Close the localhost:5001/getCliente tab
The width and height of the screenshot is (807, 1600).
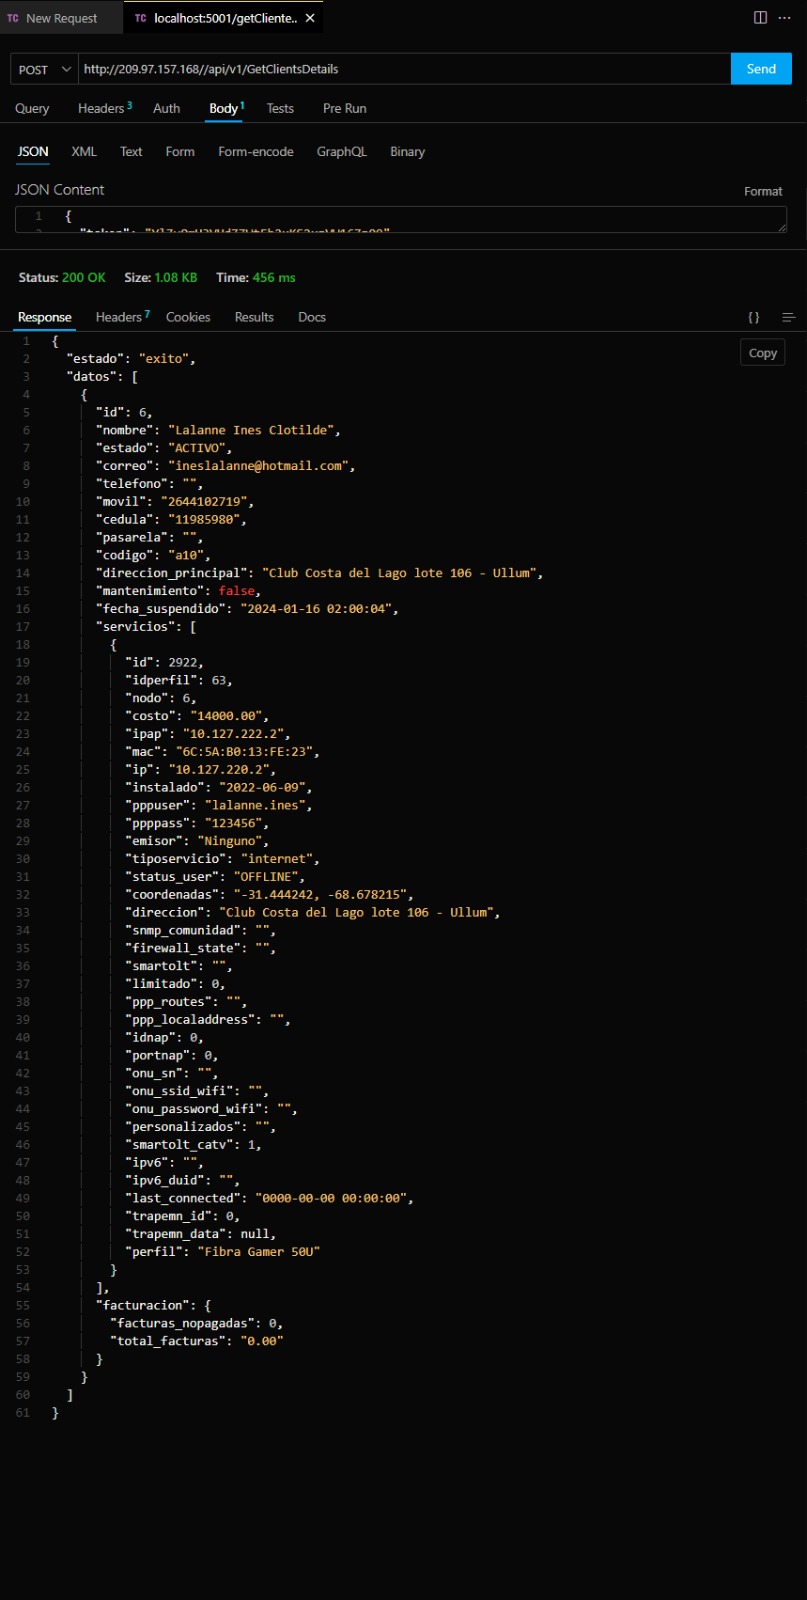point(310,18)
